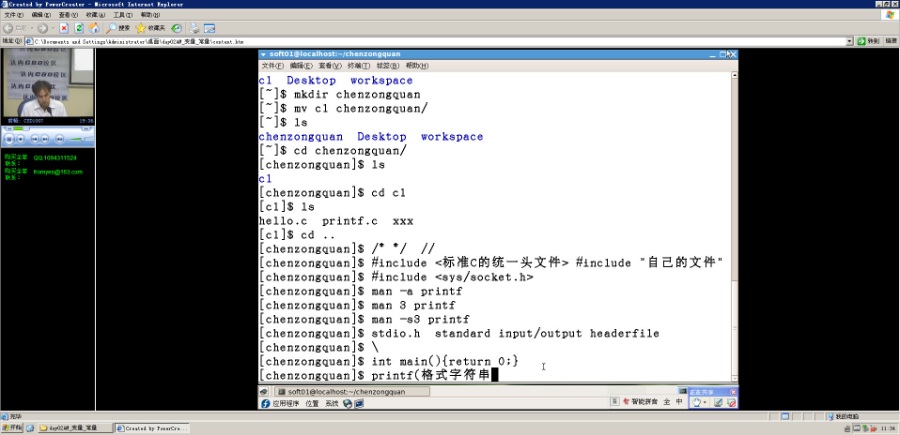
Task: Toggle the full-width 全 input indicator
Action: (666, 402)
